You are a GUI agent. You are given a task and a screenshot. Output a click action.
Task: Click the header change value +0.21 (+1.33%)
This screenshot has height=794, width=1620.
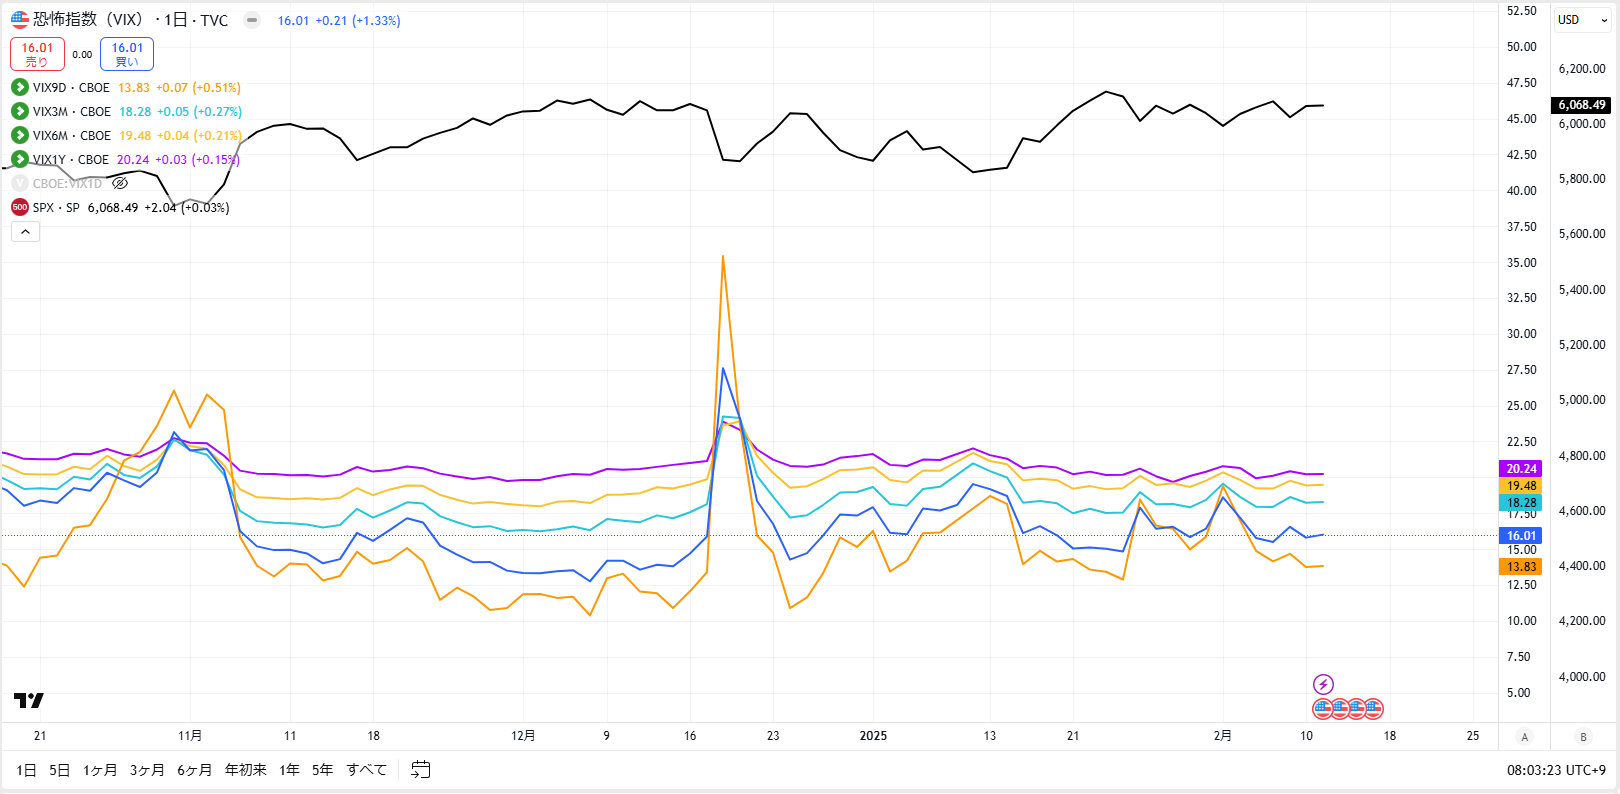(358, 21)
